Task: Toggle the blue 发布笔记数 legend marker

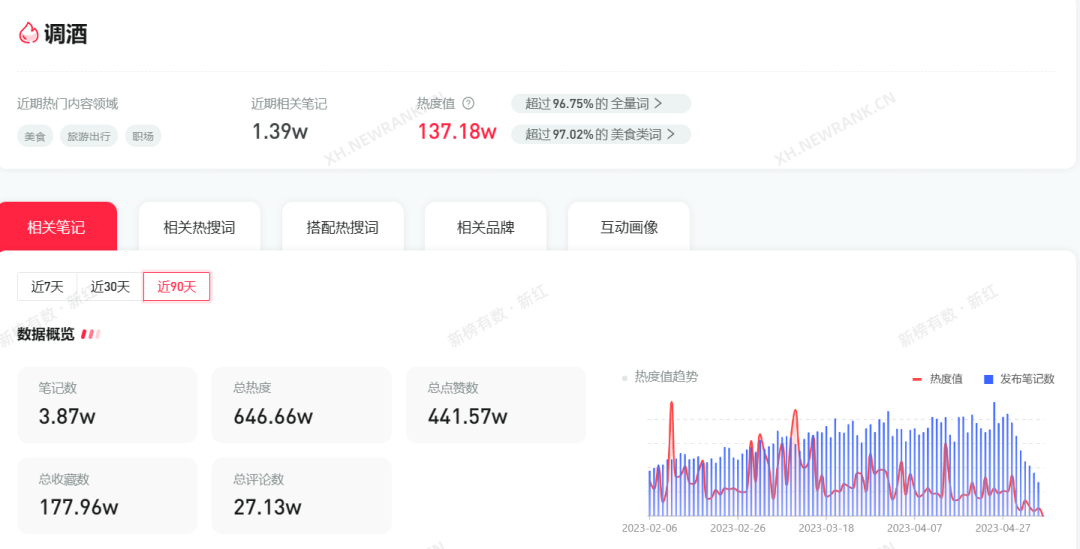Action: tap(988, 379)
